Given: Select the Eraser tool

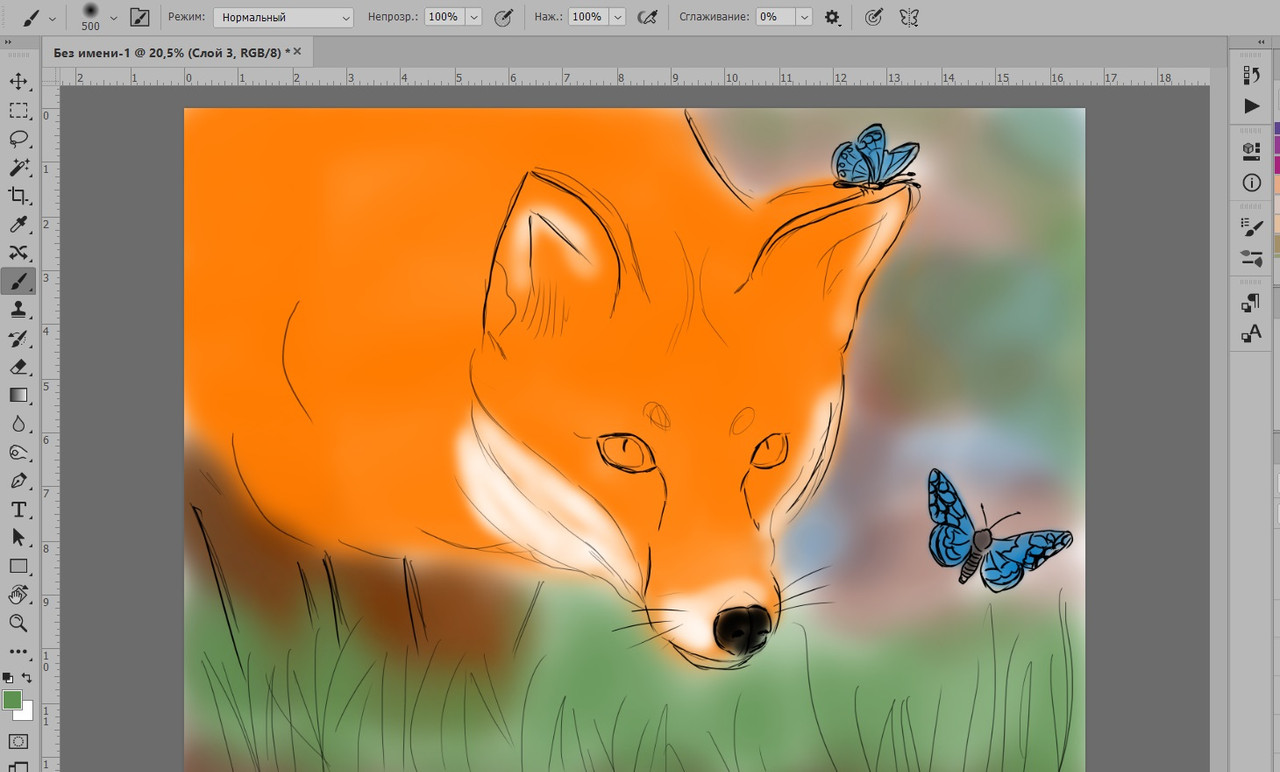Looking at the screenshot, I should (x=18, y=367).
